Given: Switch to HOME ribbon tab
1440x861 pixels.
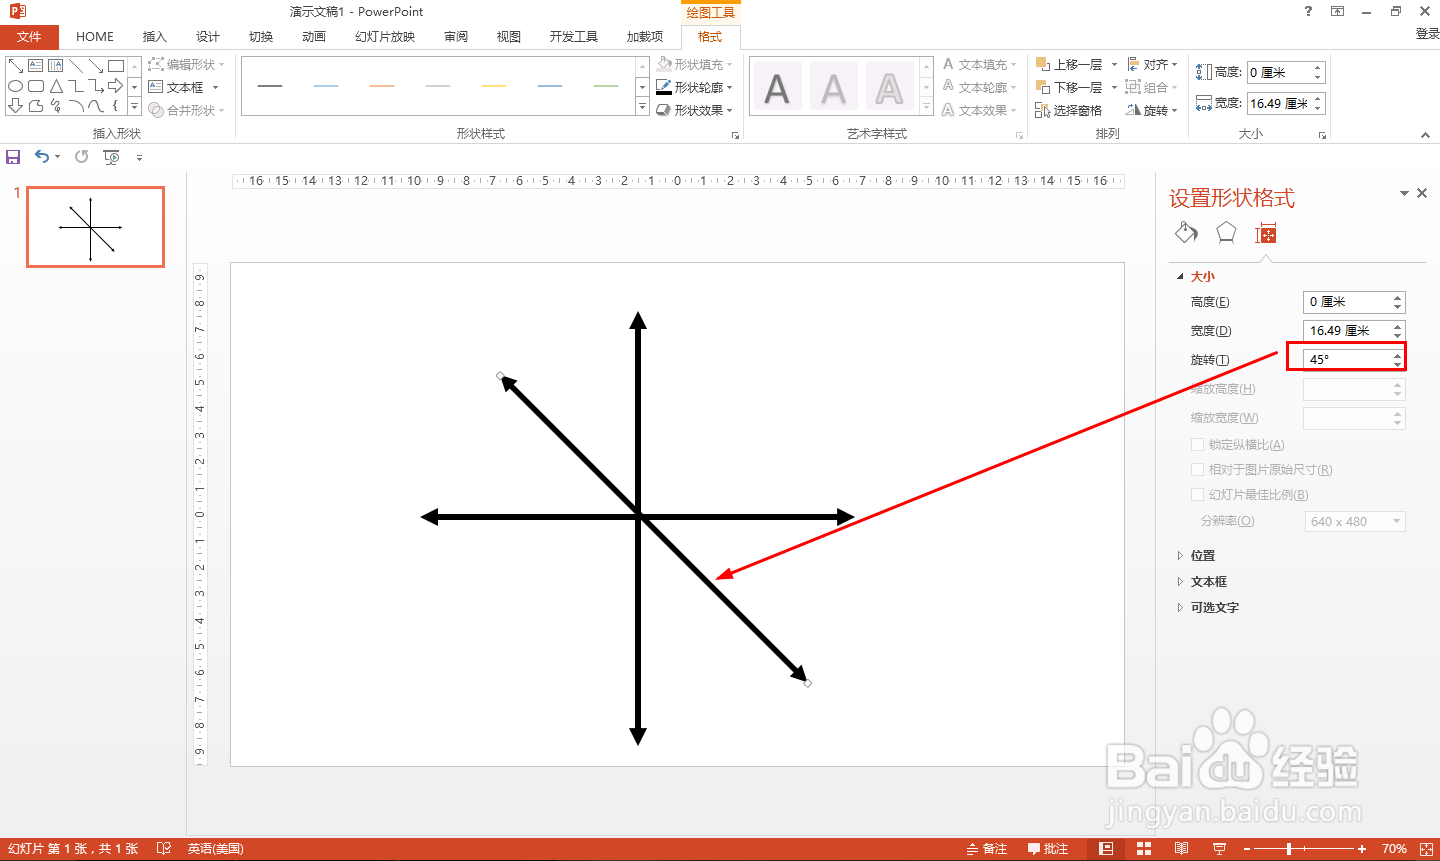Looking at the screenshot, I should point(95,37).
